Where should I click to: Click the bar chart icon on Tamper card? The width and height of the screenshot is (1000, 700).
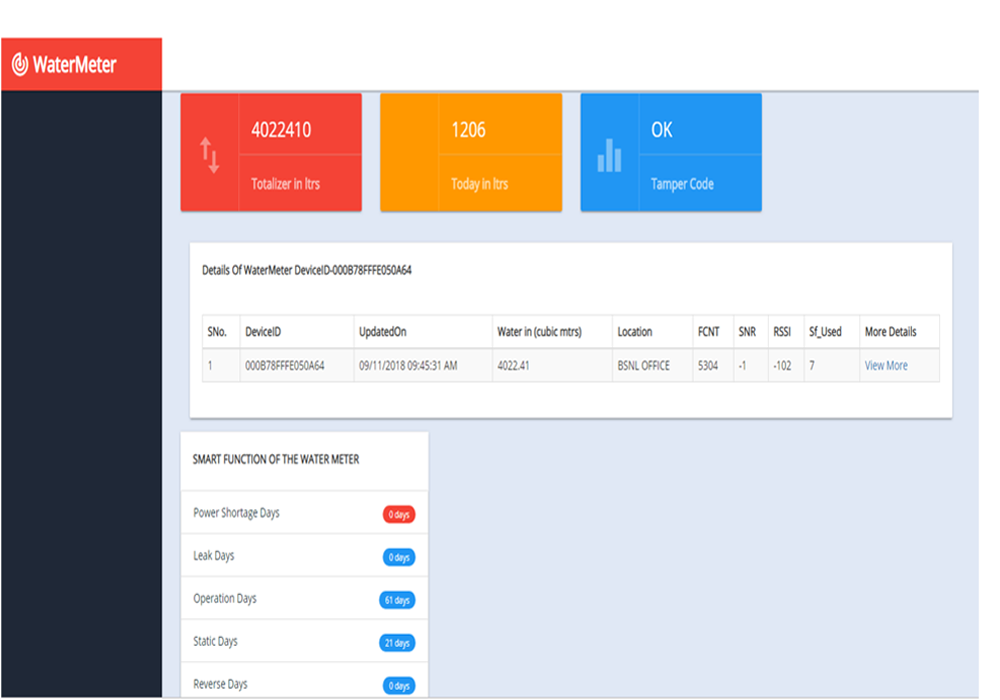click(609, 155)
